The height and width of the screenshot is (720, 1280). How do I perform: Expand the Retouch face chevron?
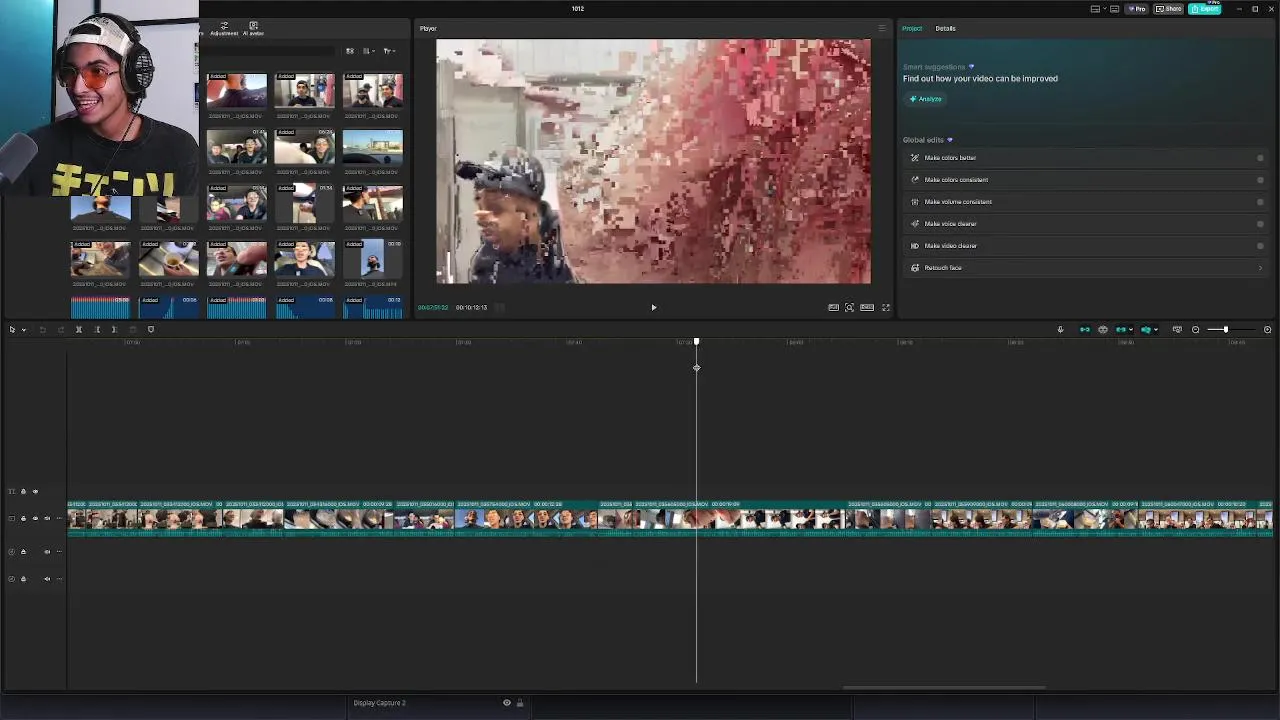[x=1260, y=268]
